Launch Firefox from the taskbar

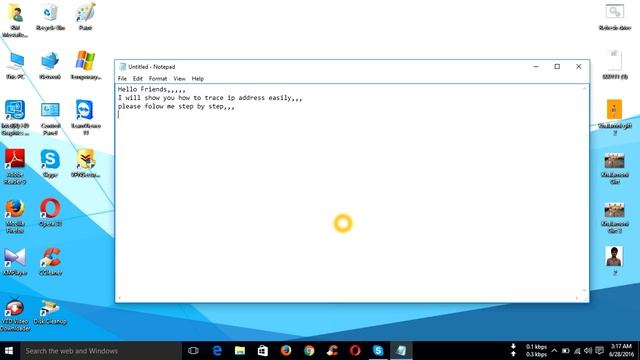coord(286,351)
